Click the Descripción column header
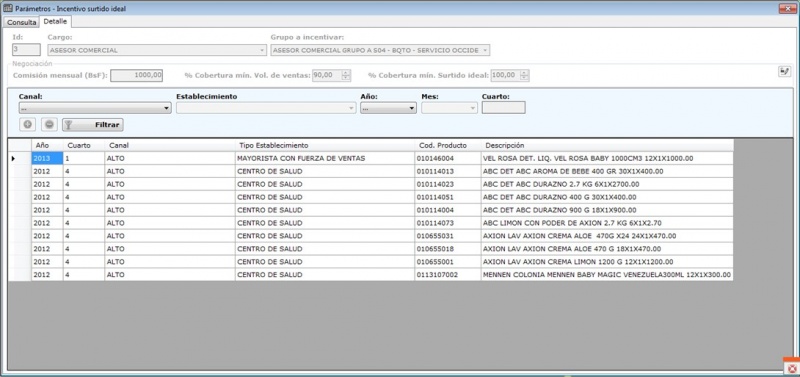This screenshot has height=377, width=800. coord(607,145)
